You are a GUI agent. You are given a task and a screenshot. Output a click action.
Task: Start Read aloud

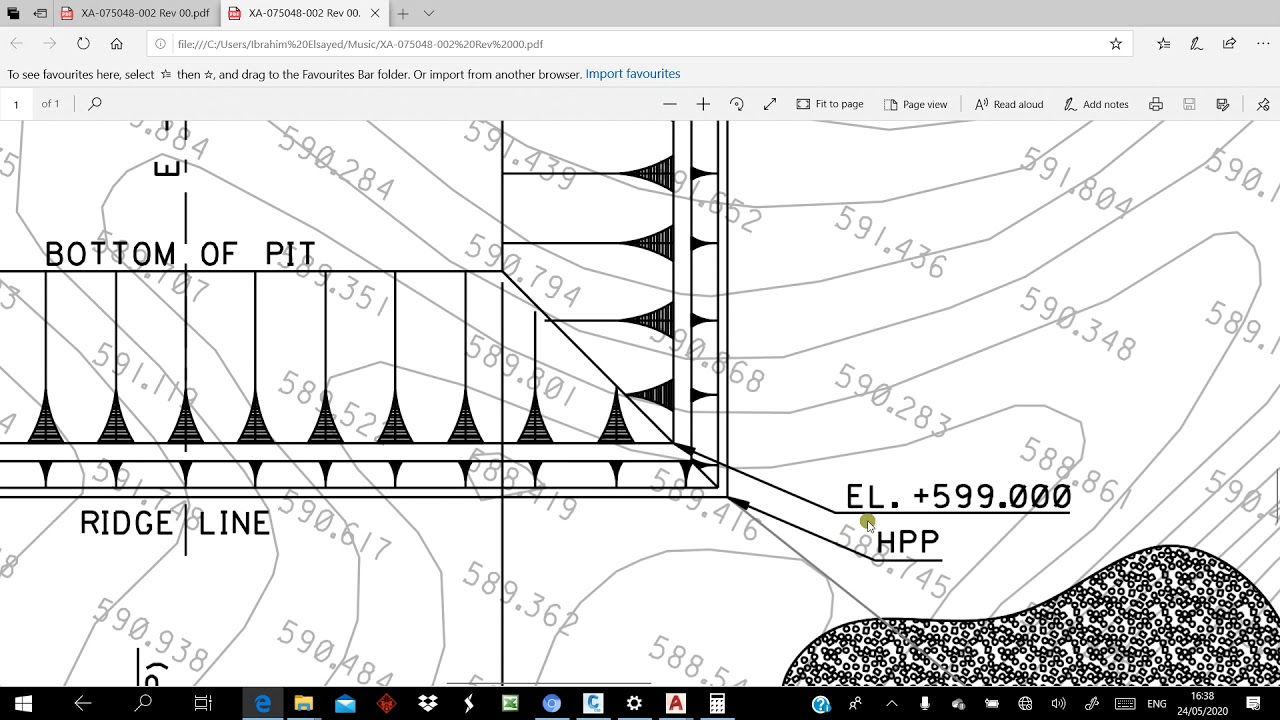tap(1009, 104)
